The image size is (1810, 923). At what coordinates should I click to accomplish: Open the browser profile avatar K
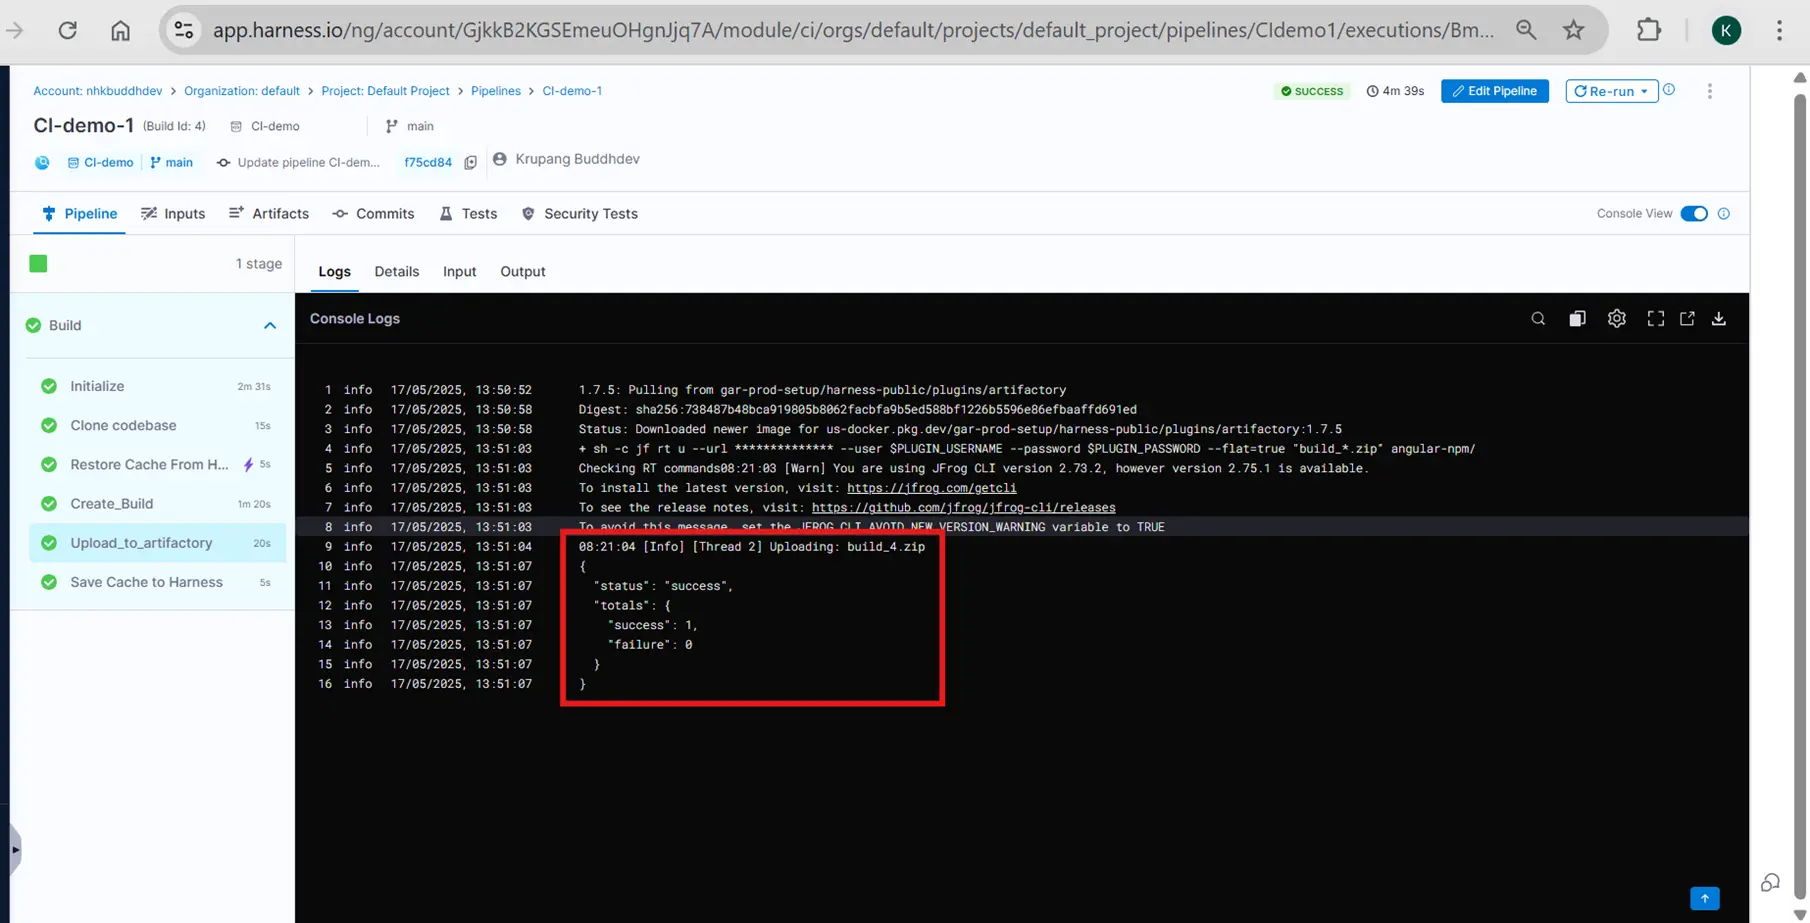(x=1726, y=30)
